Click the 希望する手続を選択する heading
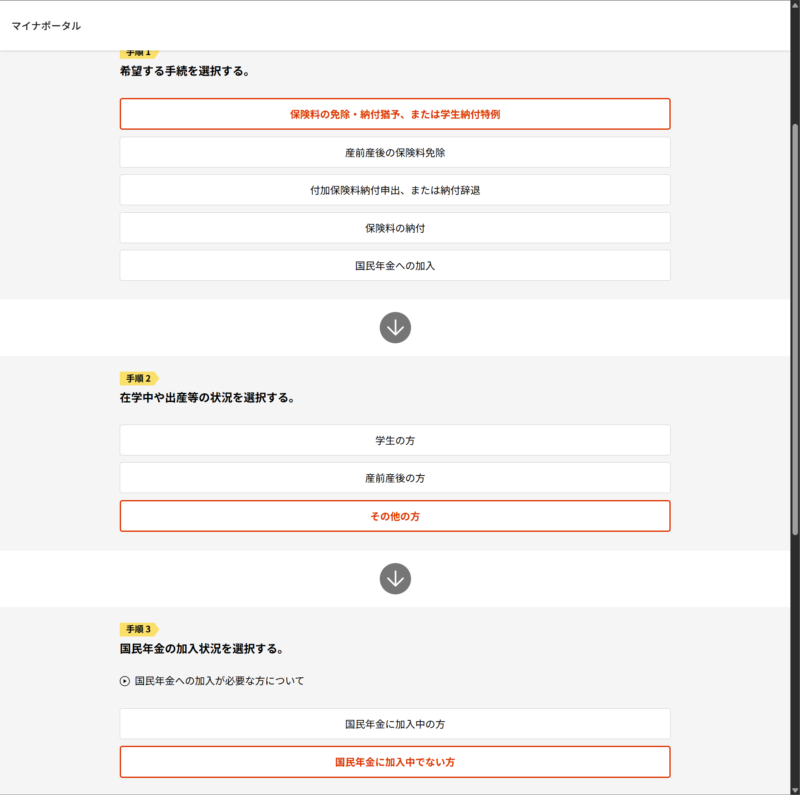Viewport: 800px width, 795px height. tap(184, 71)
